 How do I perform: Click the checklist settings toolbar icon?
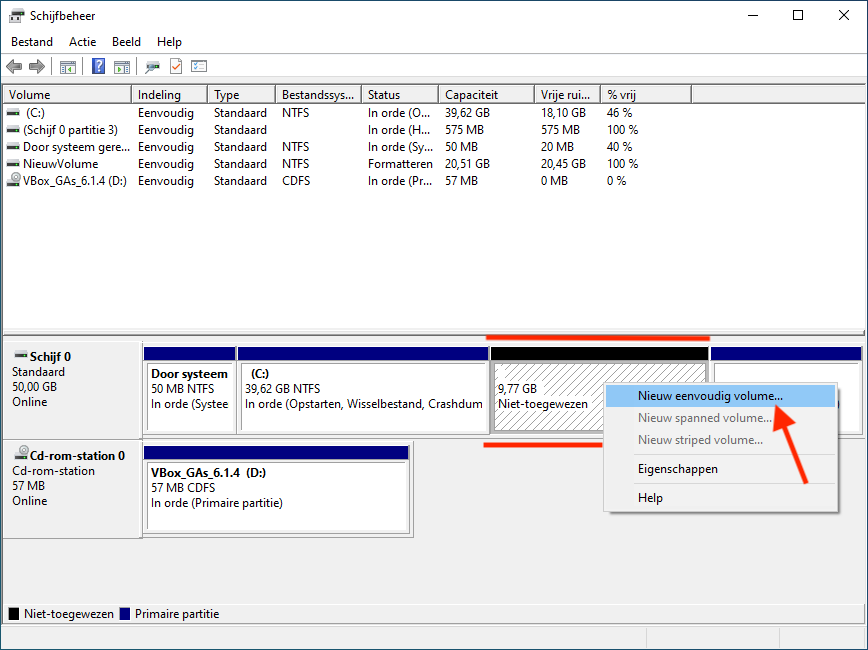click(x=199, y=67)
